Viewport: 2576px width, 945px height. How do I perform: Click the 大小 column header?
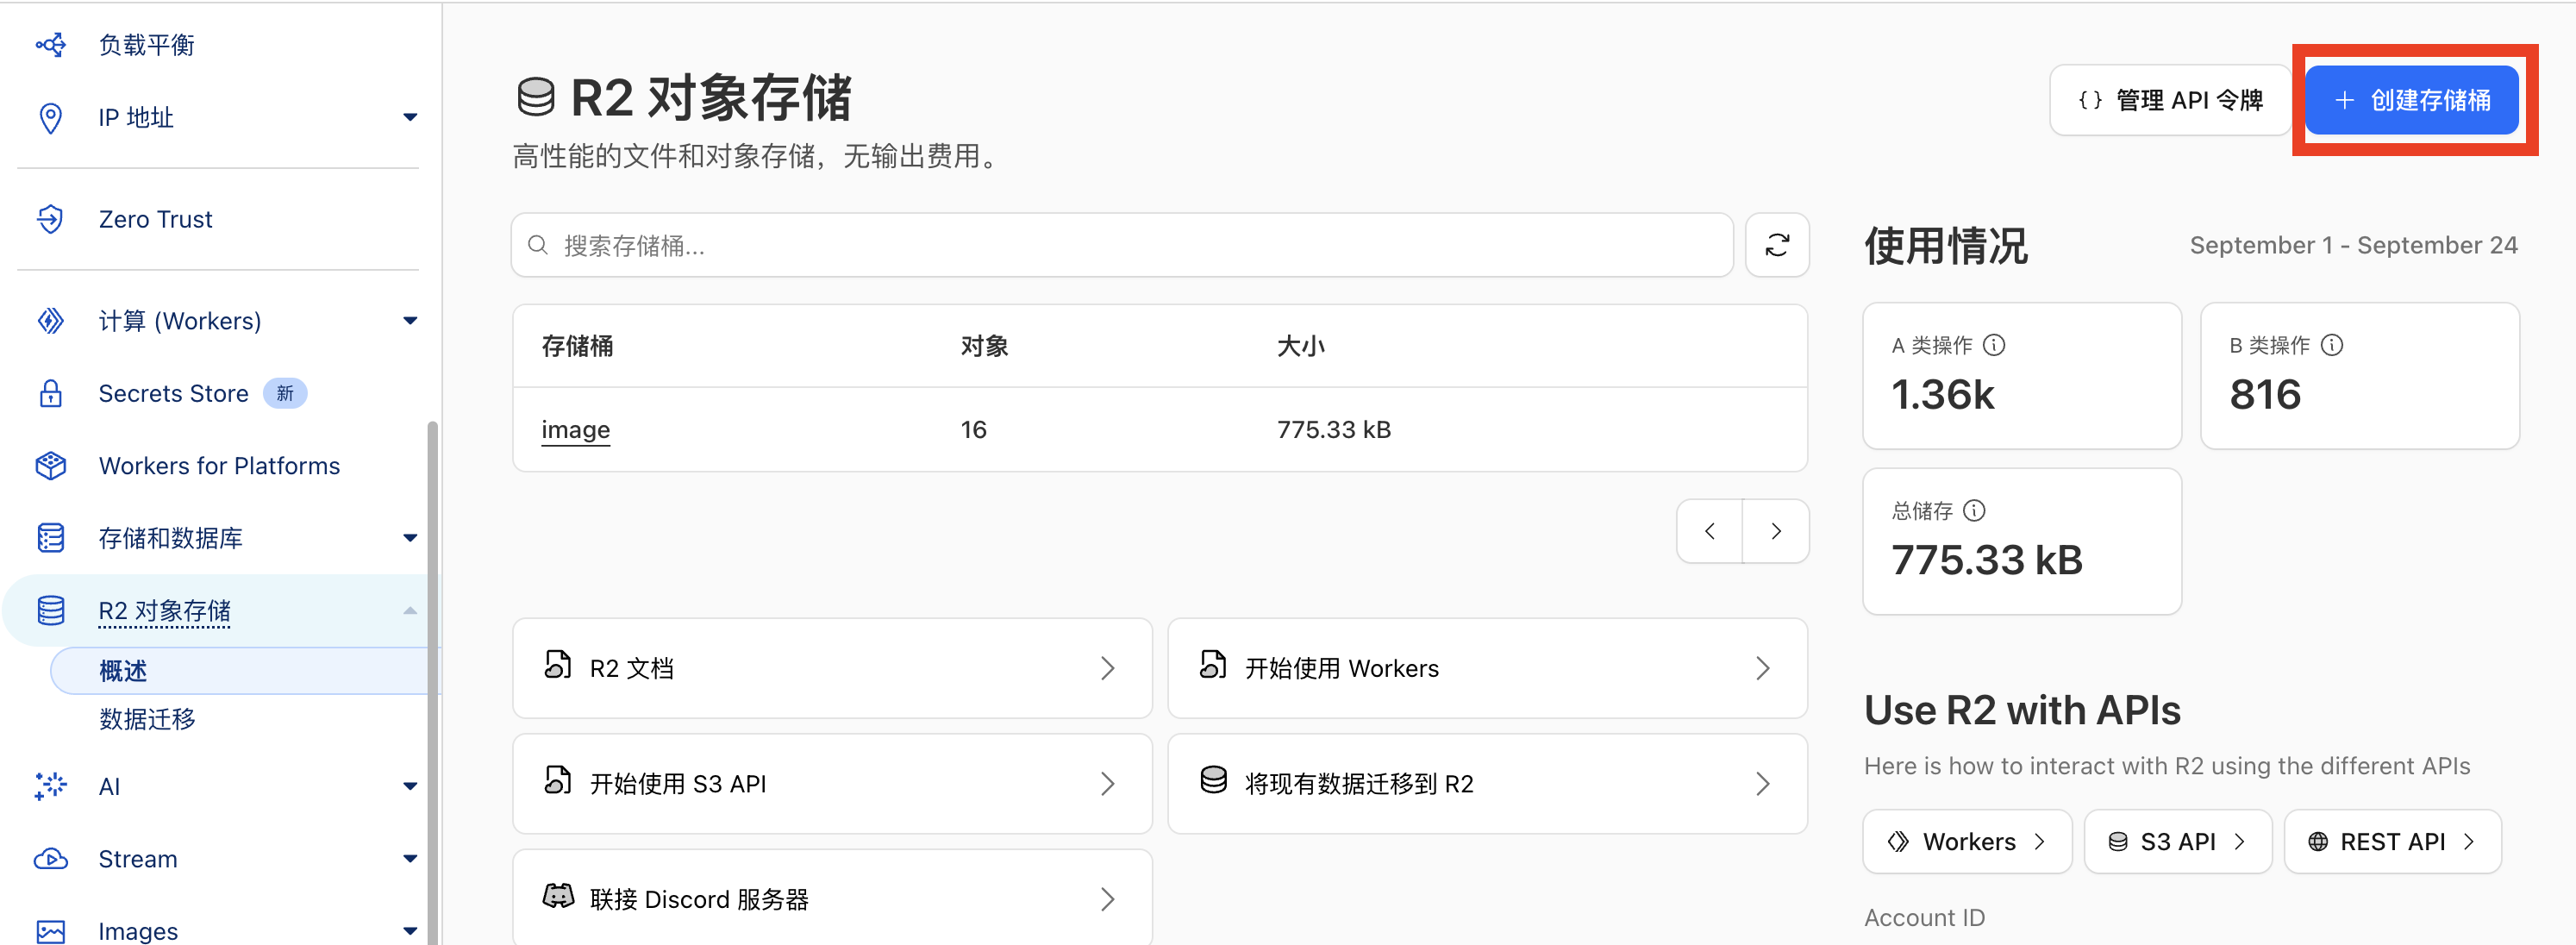[1300, 347]
